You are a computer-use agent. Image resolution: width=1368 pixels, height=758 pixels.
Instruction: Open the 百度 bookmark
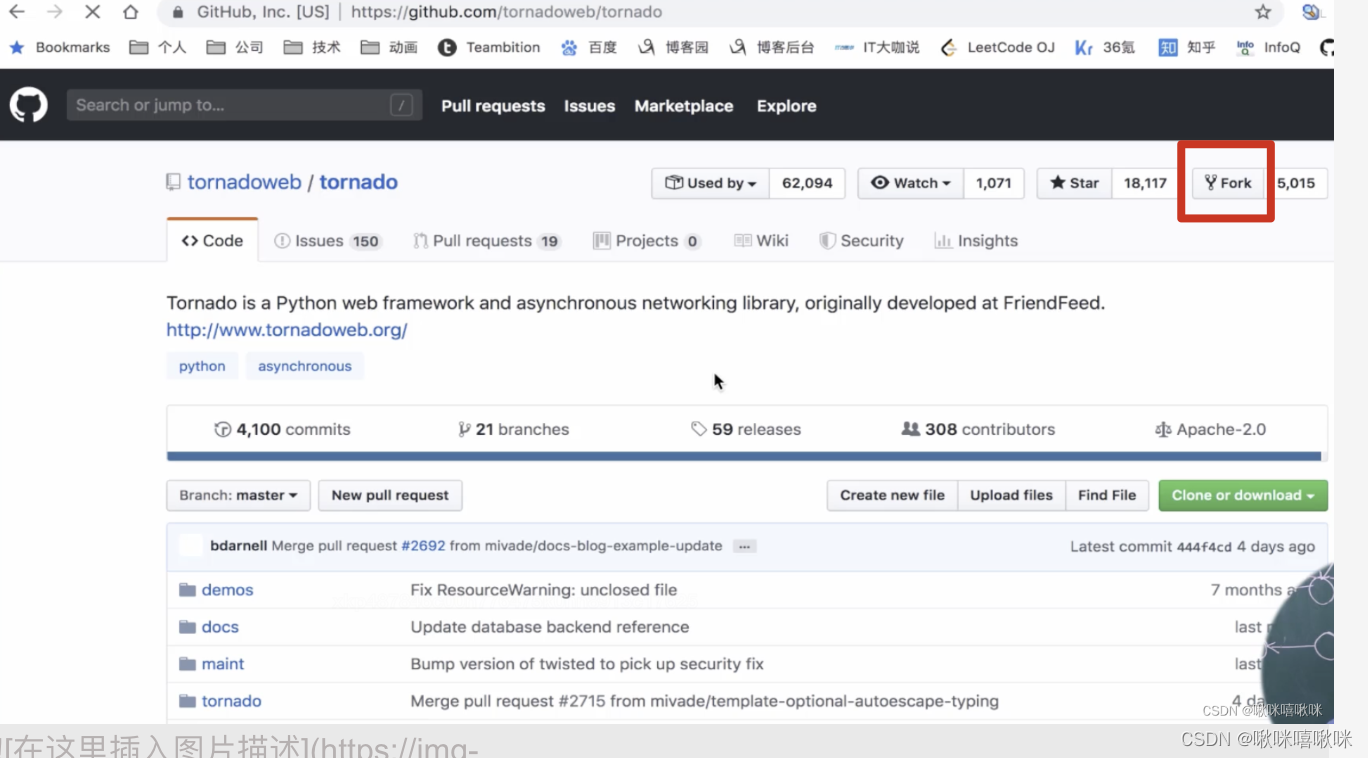coord(589,47)
